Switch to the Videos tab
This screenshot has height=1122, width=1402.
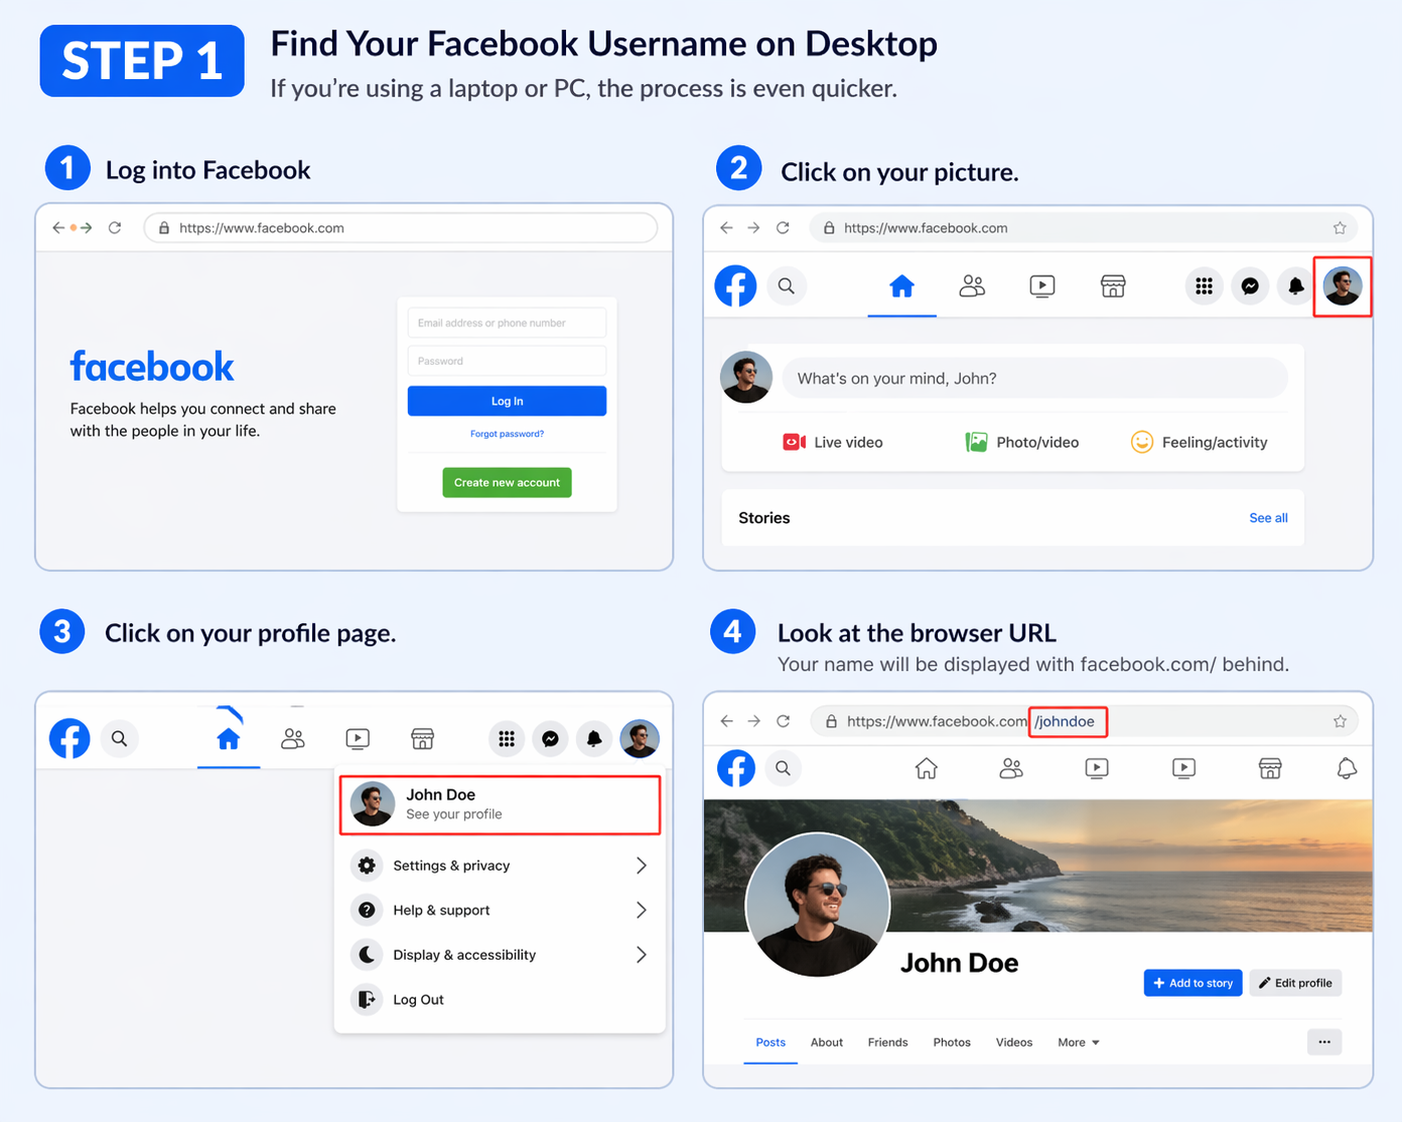coord(1014,1042)
